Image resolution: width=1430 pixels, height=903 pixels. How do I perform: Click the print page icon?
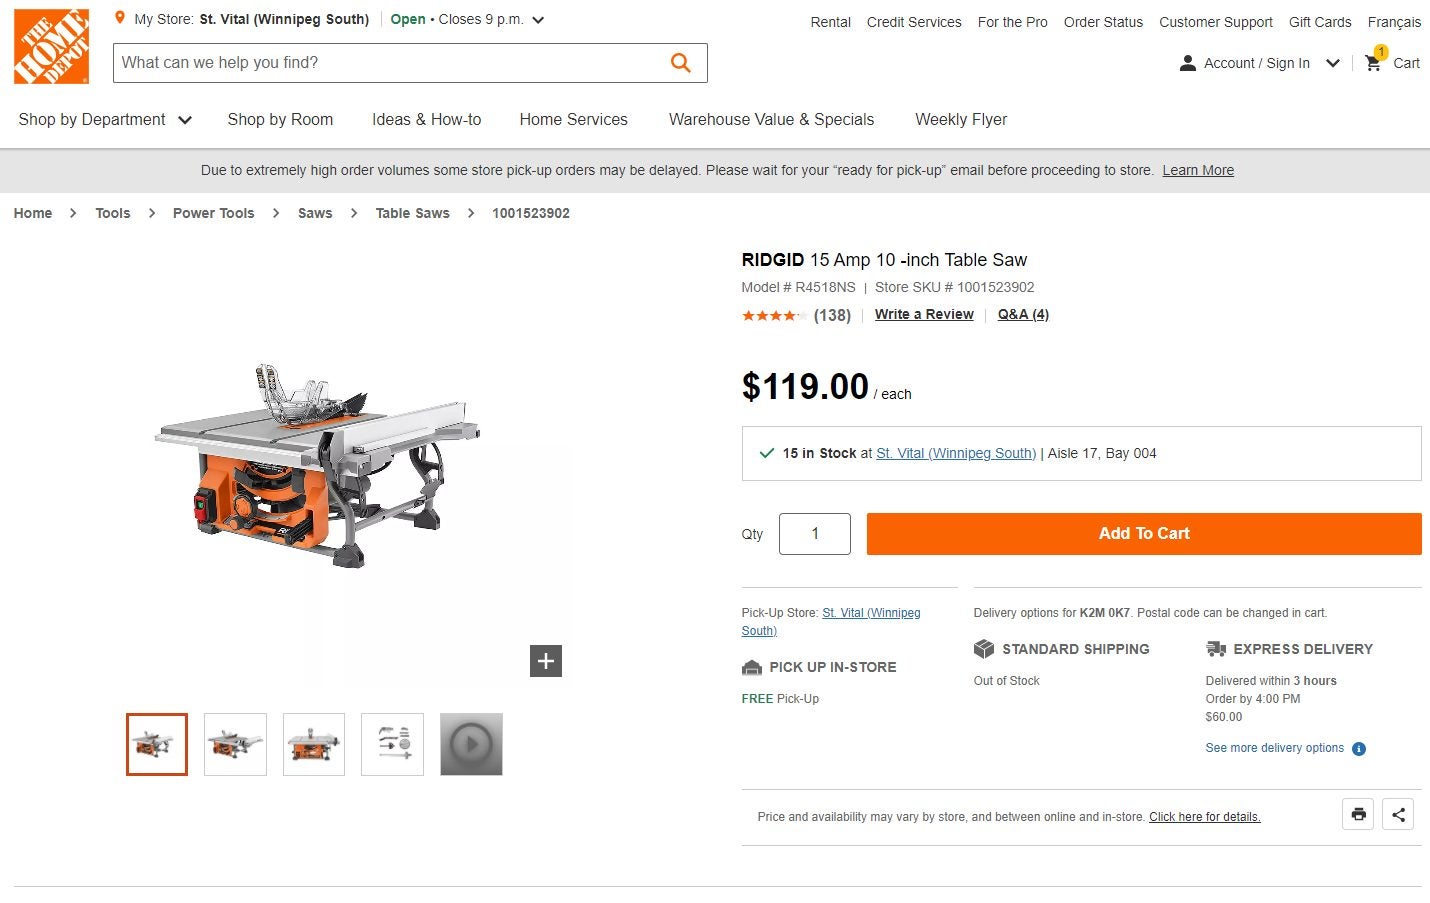pos(1358,814)
